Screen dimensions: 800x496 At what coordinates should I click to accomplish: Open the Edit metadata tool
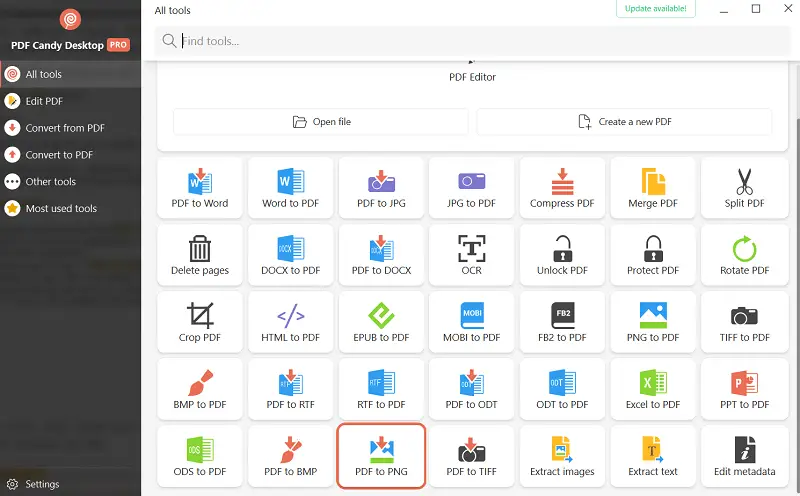coord(744,456)
